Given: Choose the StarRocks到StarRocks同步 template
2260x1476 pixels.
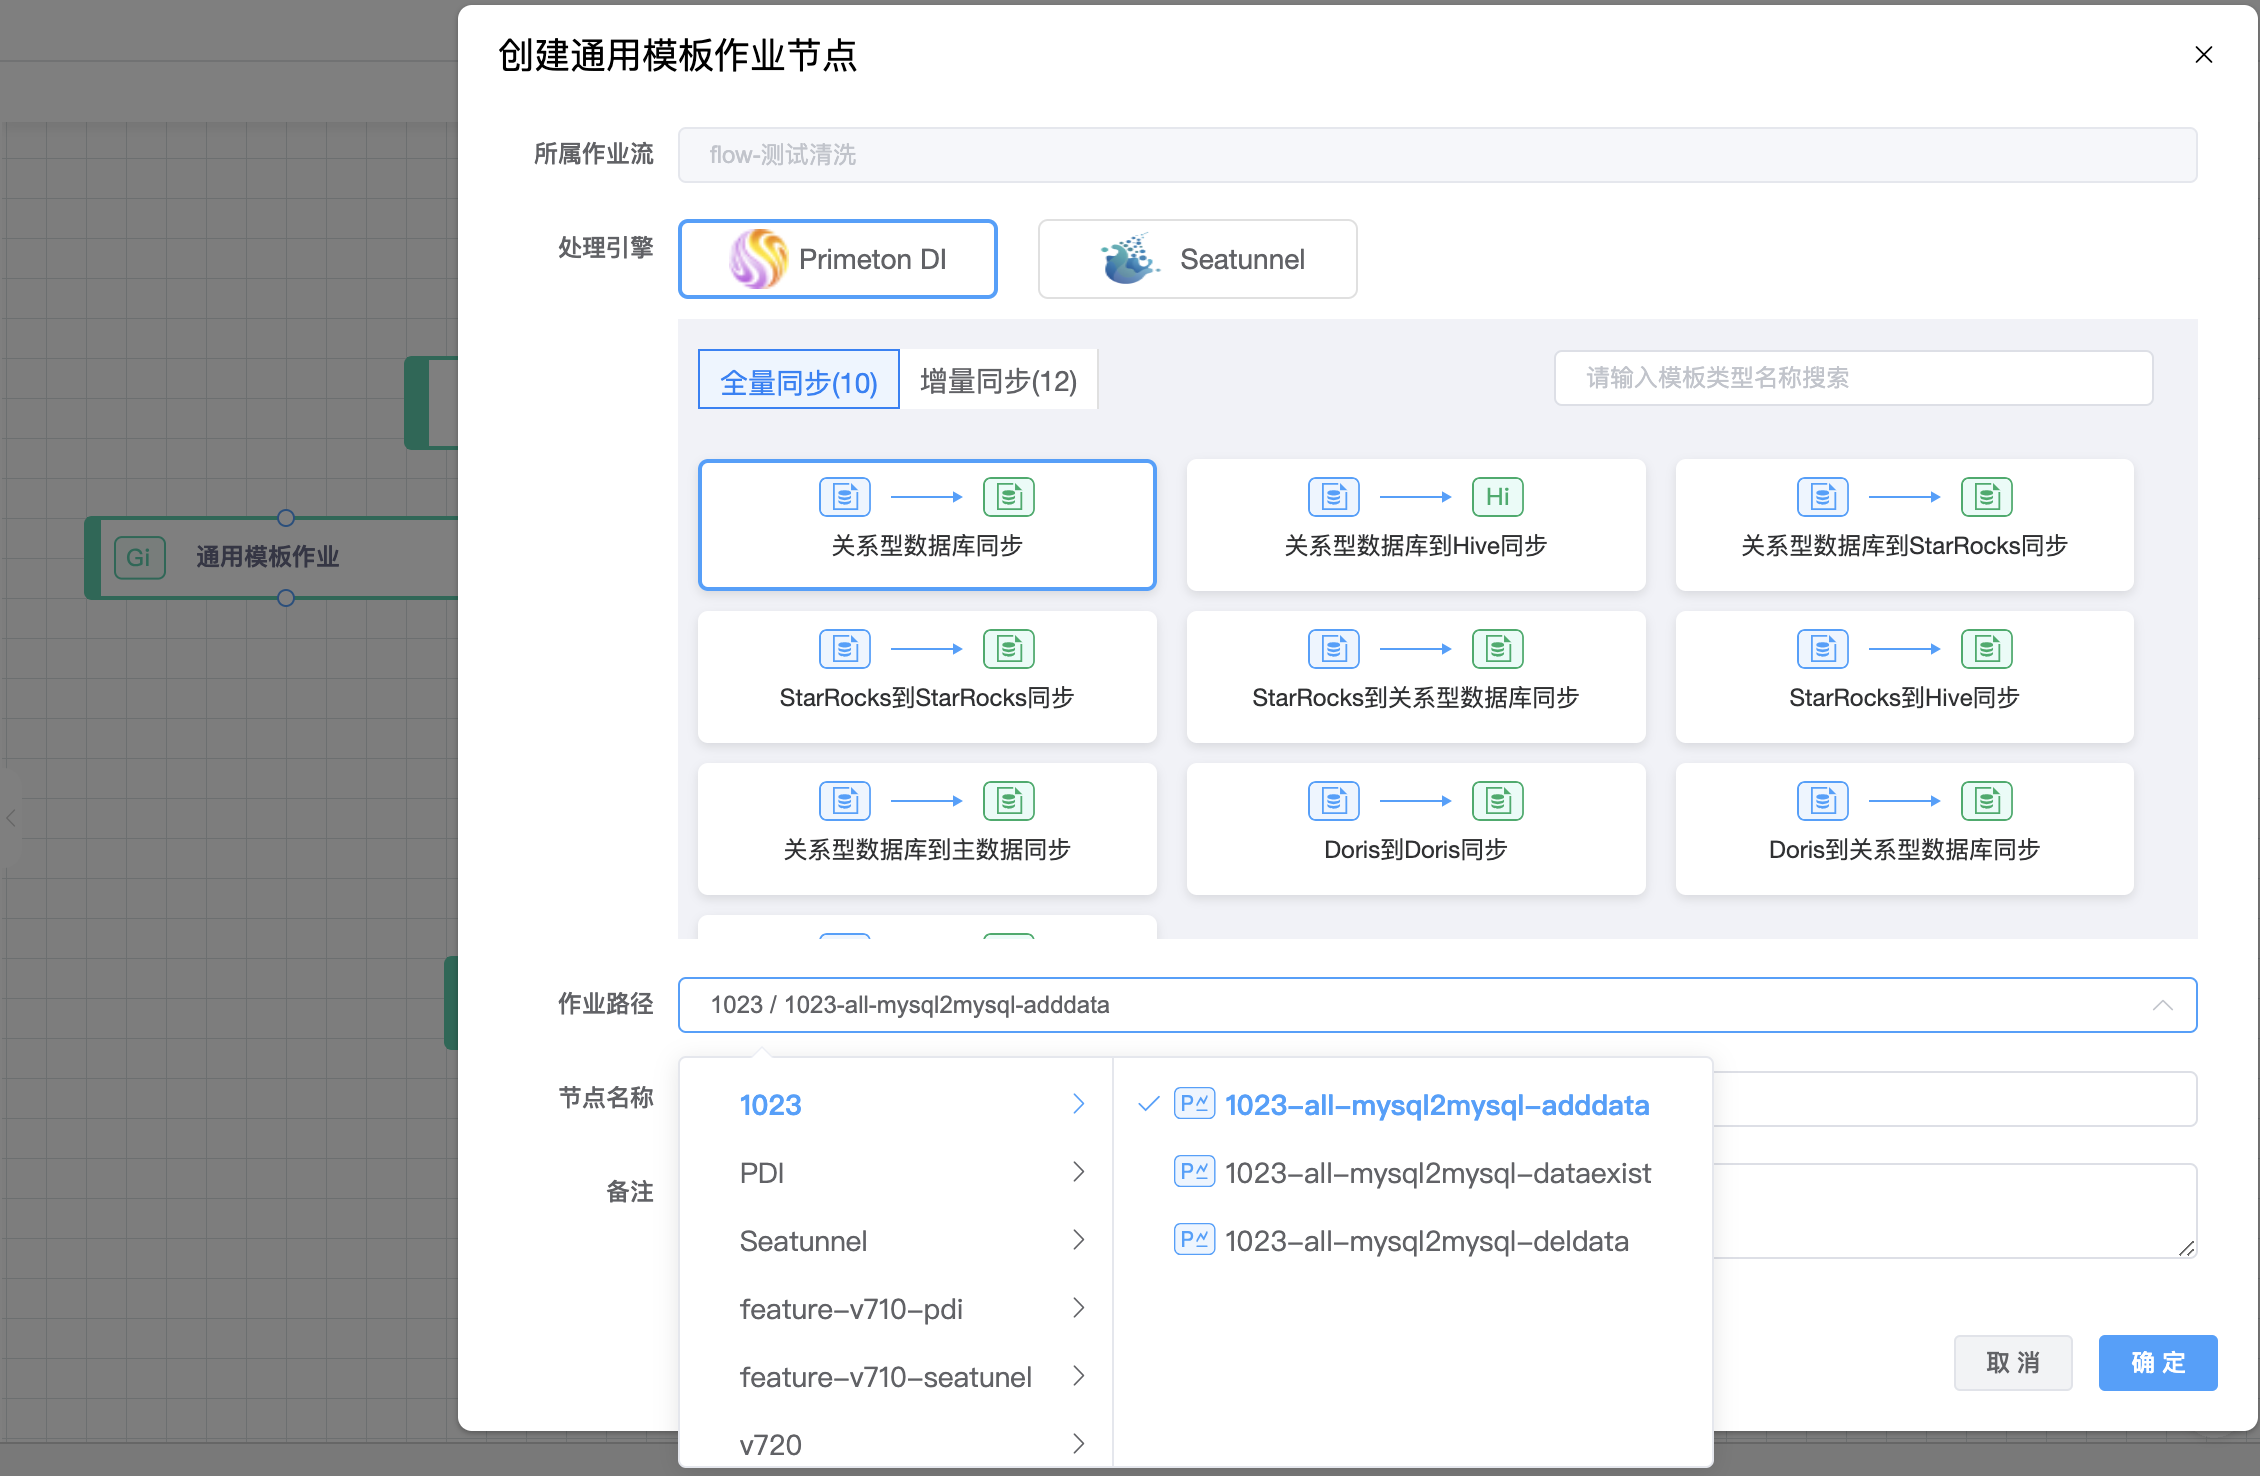Looking at the screenshot, I should (927, 677).
